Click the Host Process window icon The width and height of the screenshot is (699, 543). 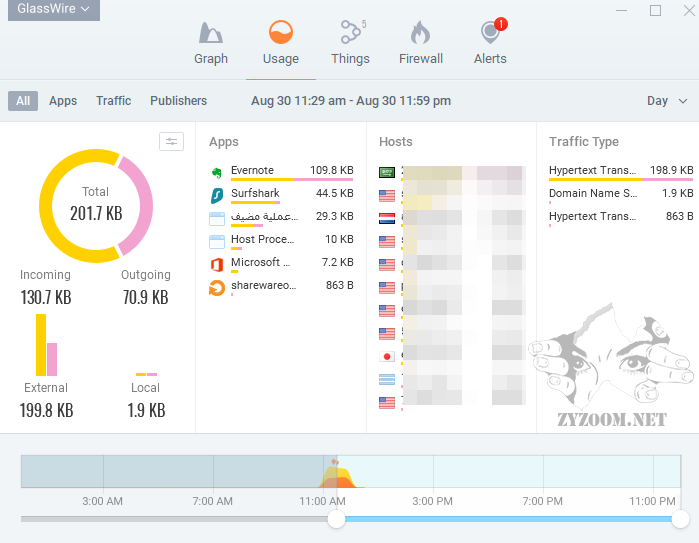click(x=217, y=242)
